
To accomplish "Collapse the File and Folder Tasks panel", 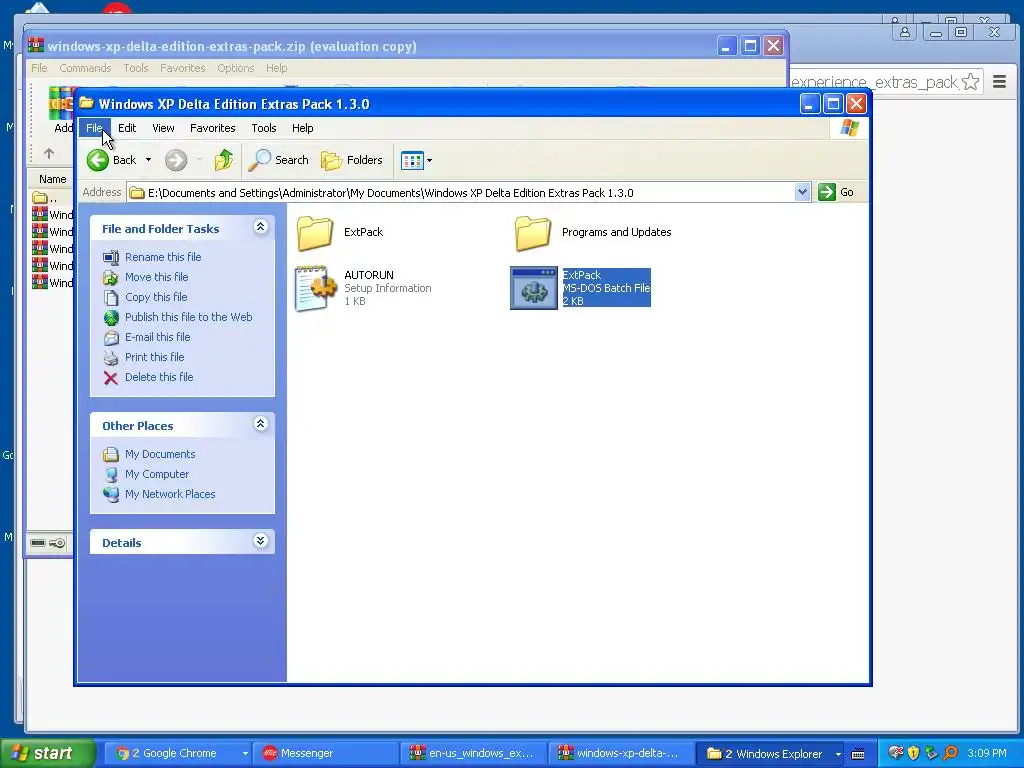I will pyautogui.click(x=260, y=227).
